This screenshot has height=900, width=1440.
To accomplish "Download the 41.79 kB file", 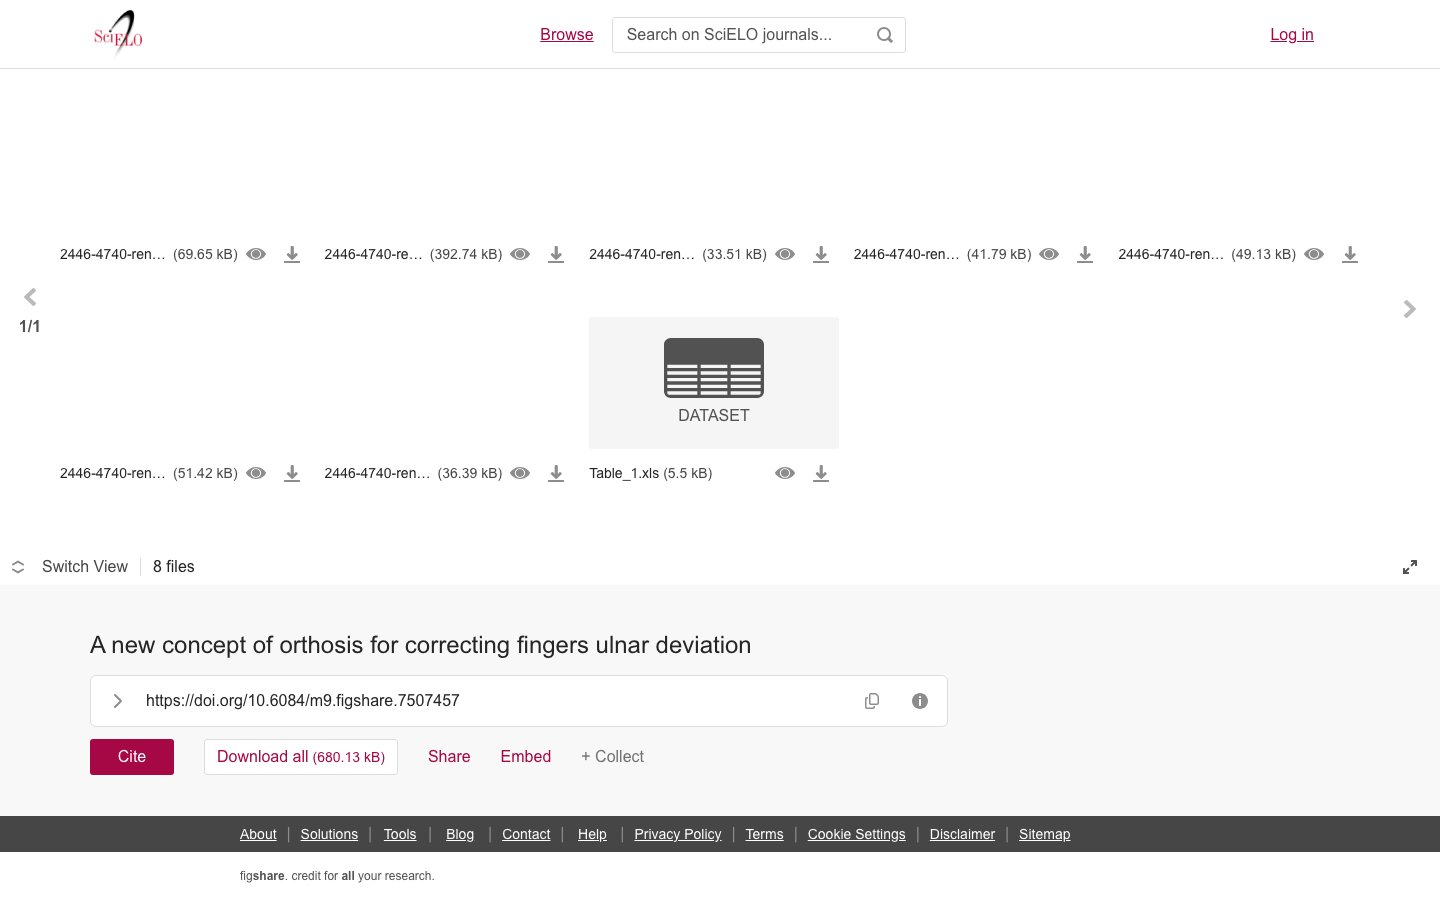I will (x=1085, y=254).
